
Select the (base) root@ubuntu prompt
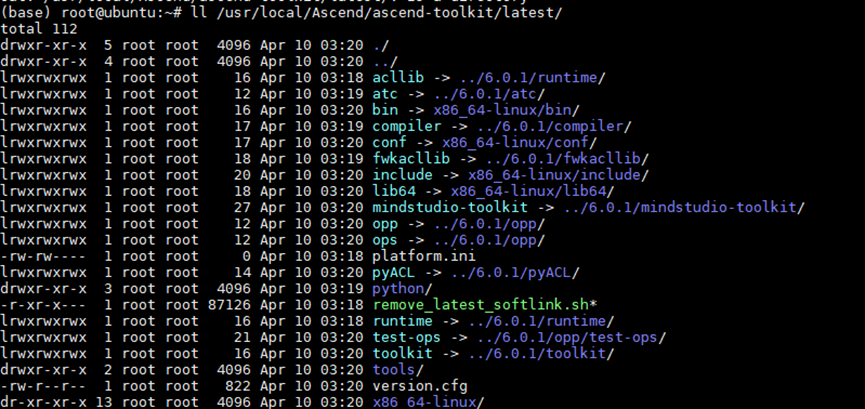tap(92, 12)
